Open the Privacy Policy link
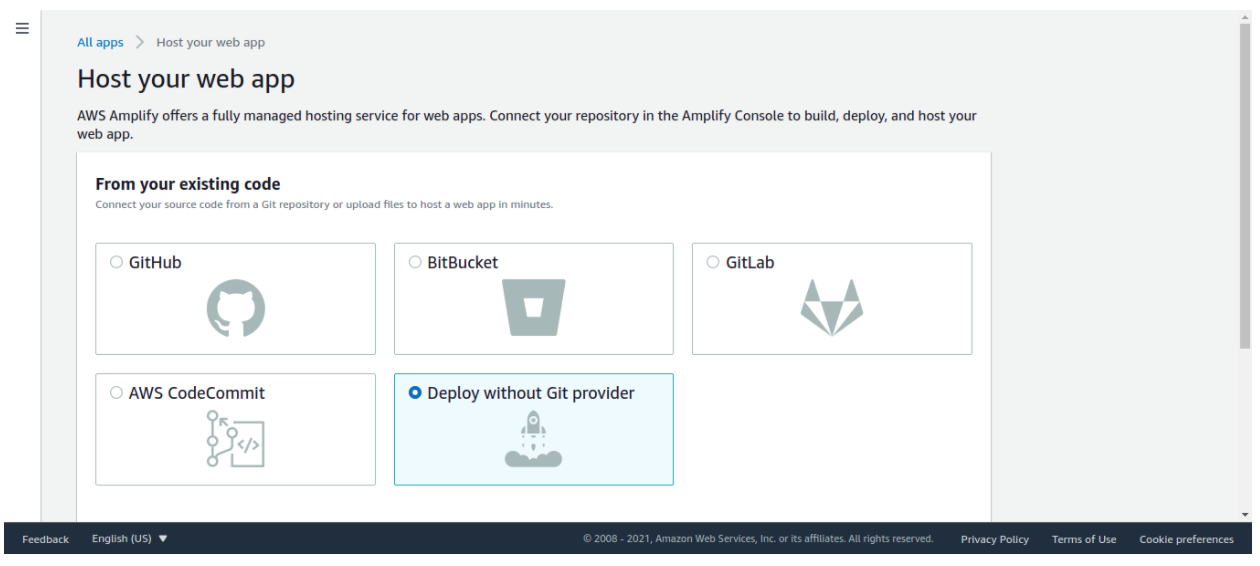Image resolution: width=1260 pixels, height=566 pixels. tap(995, 539)
